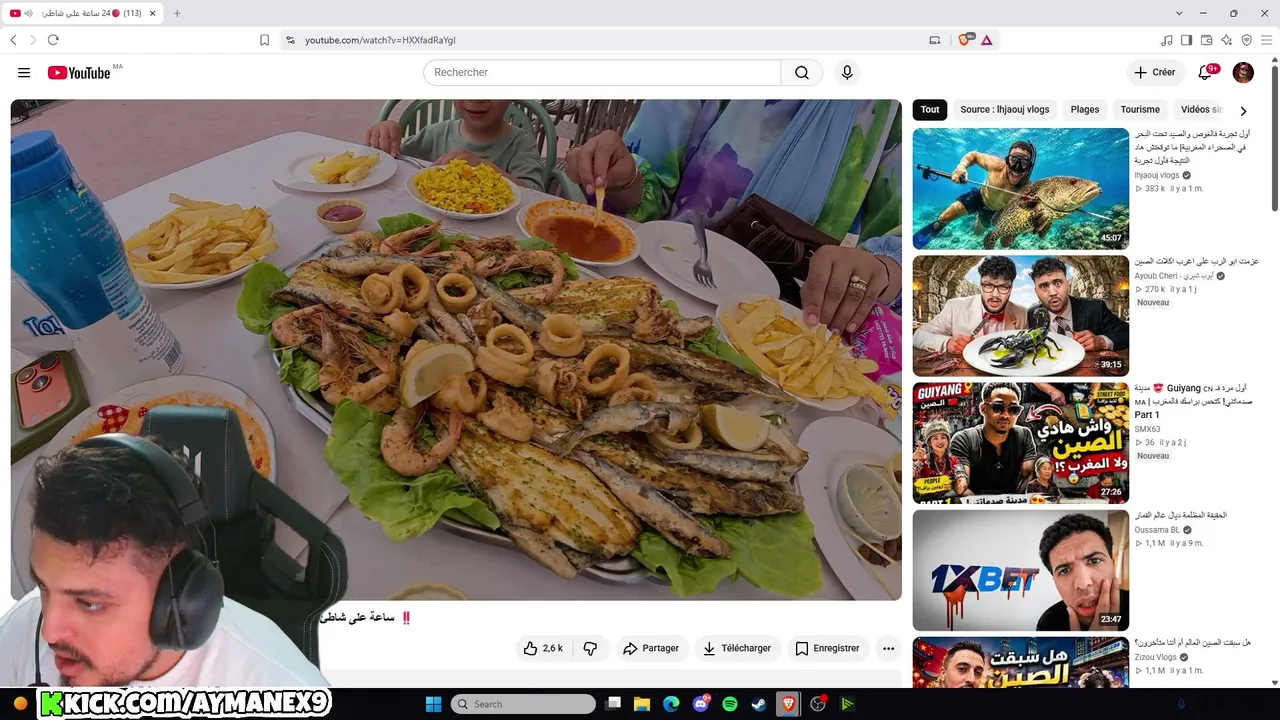The height and width of the screenshot is (720, 1280).
Task: Click the main video player frame
Action: pyautogui.click(x=456, y=350)
